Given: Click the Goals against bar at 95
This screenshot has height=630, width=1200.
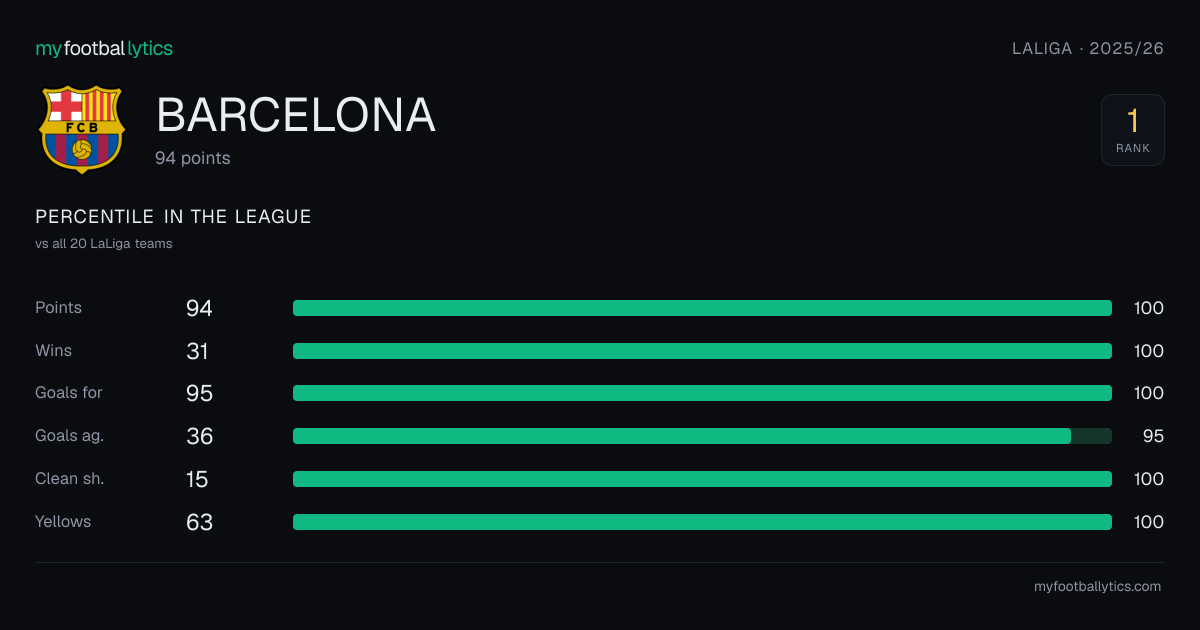Looking at the screenshot, I should 702,436.
